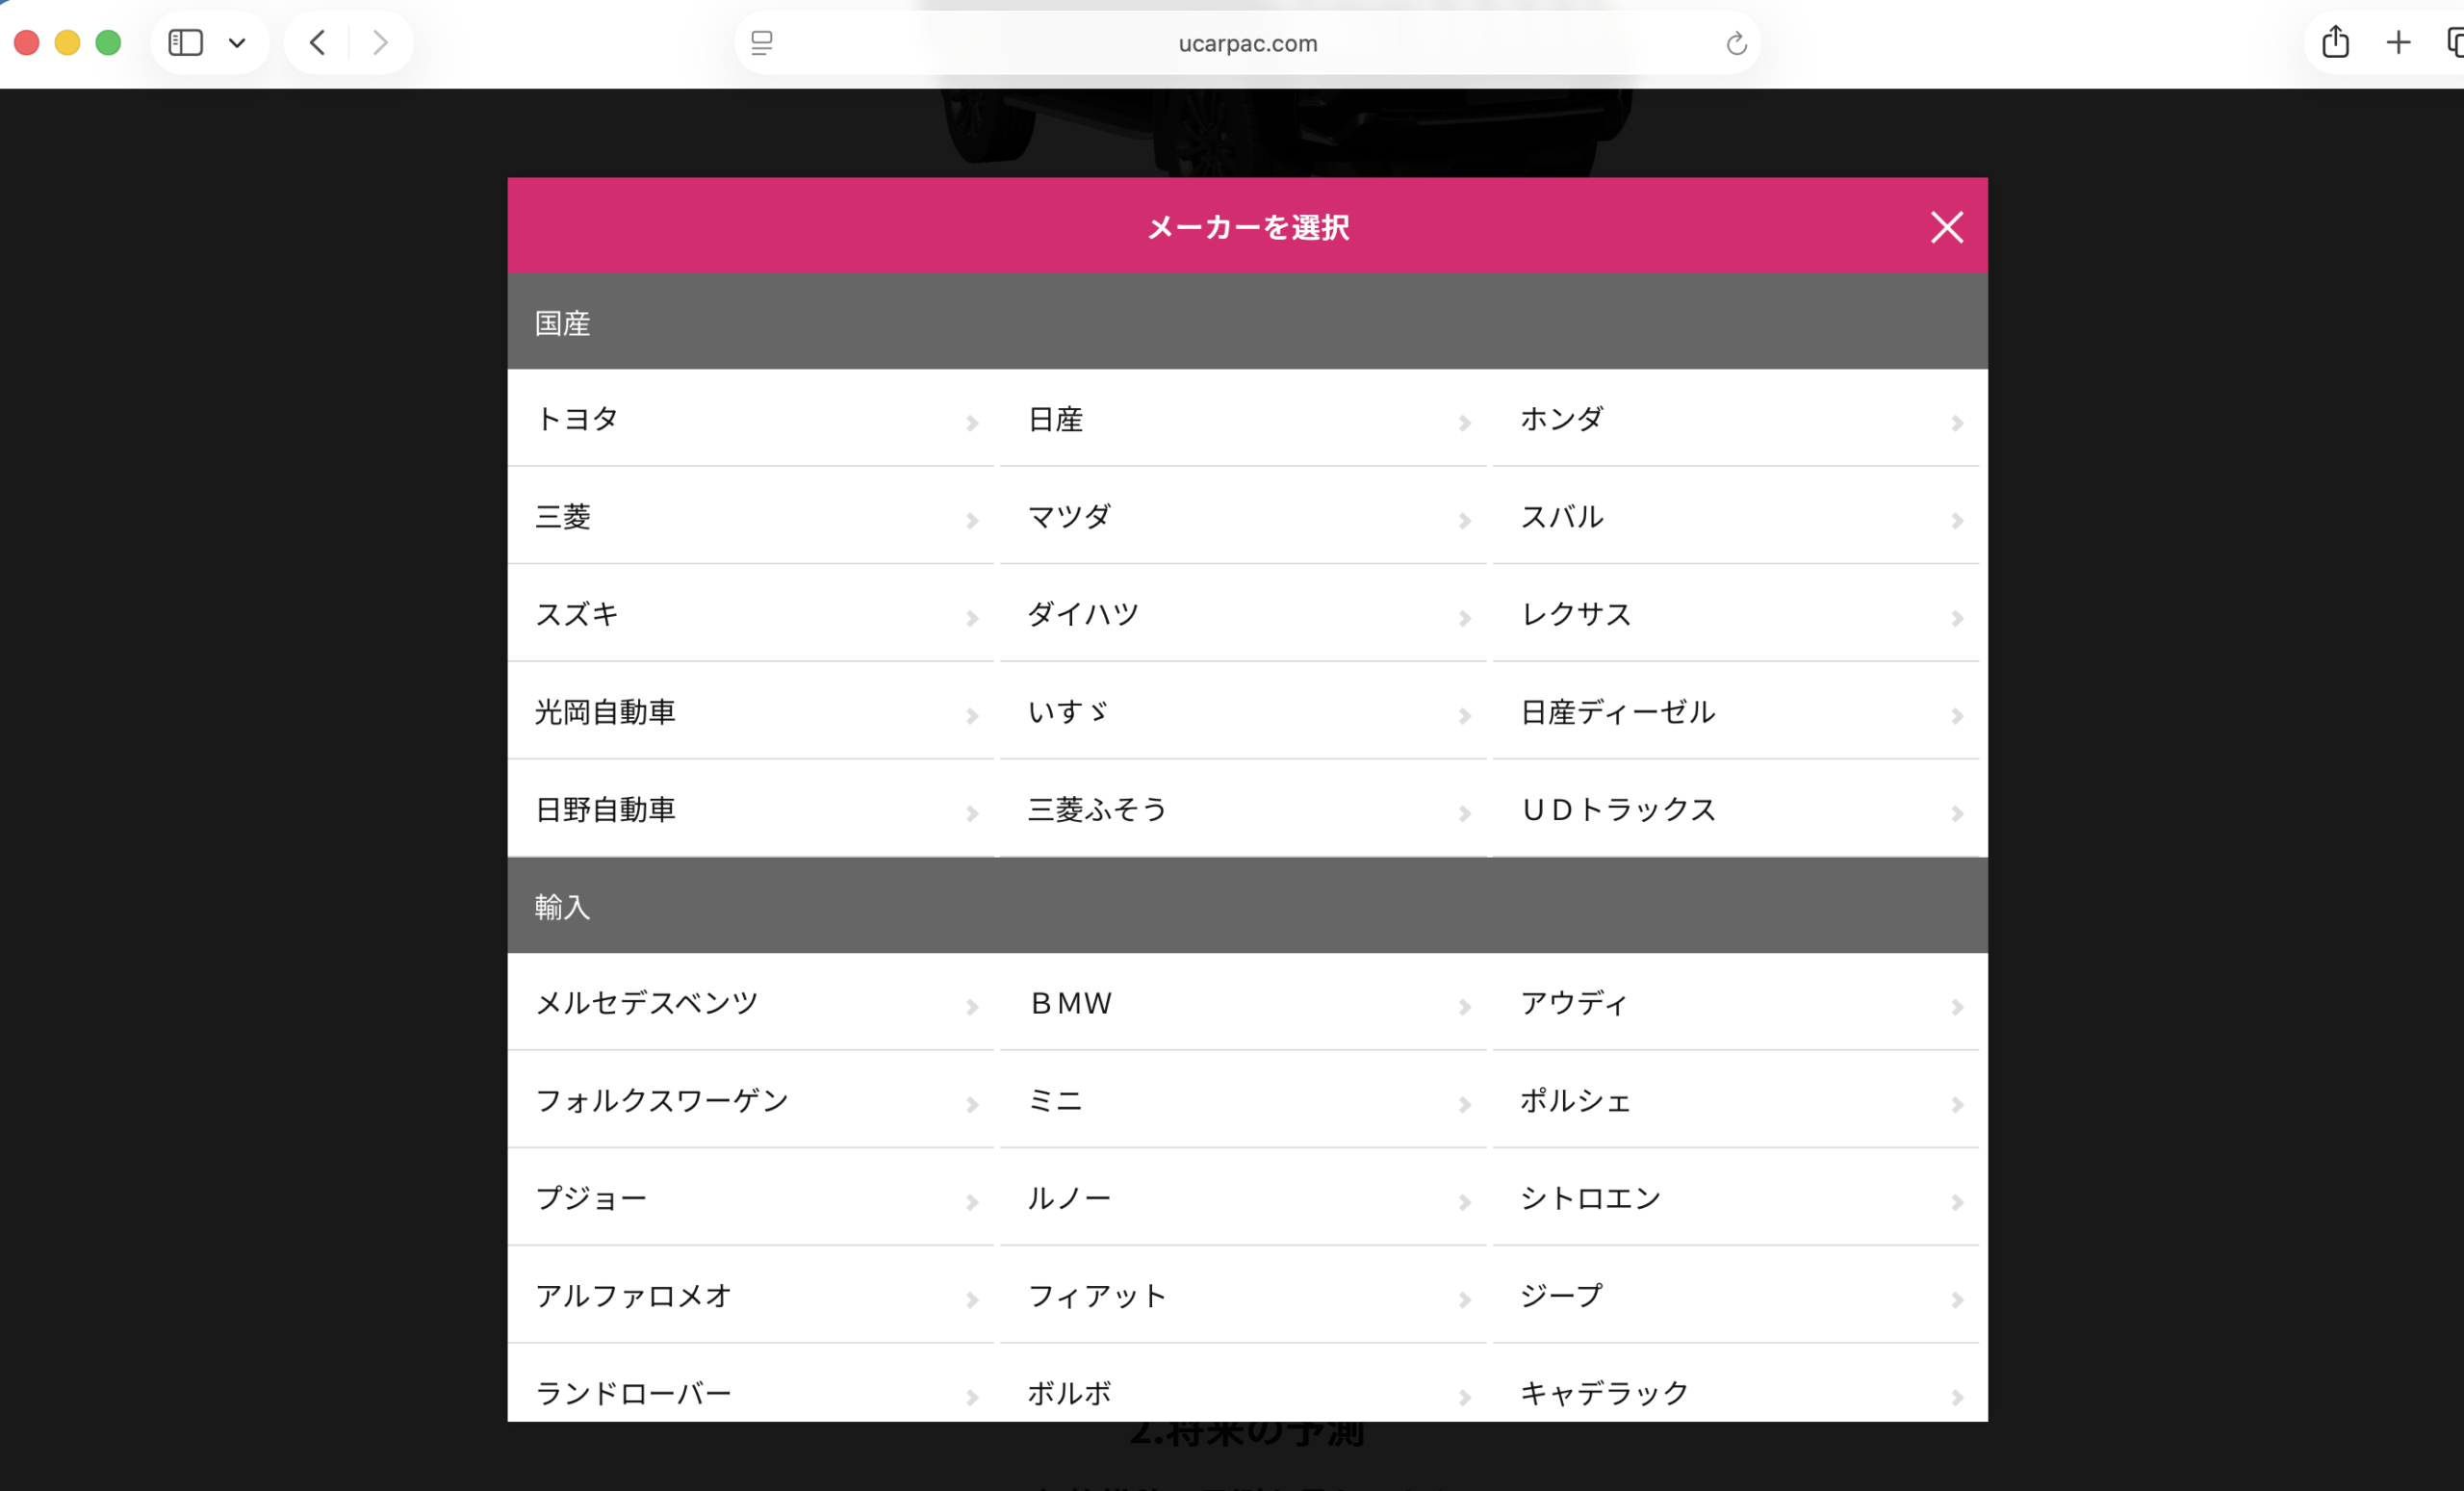Choose 日産 as the maker
Image resolution: width=2464 pixels, height=1491 pixels.
click(1243, 419)
